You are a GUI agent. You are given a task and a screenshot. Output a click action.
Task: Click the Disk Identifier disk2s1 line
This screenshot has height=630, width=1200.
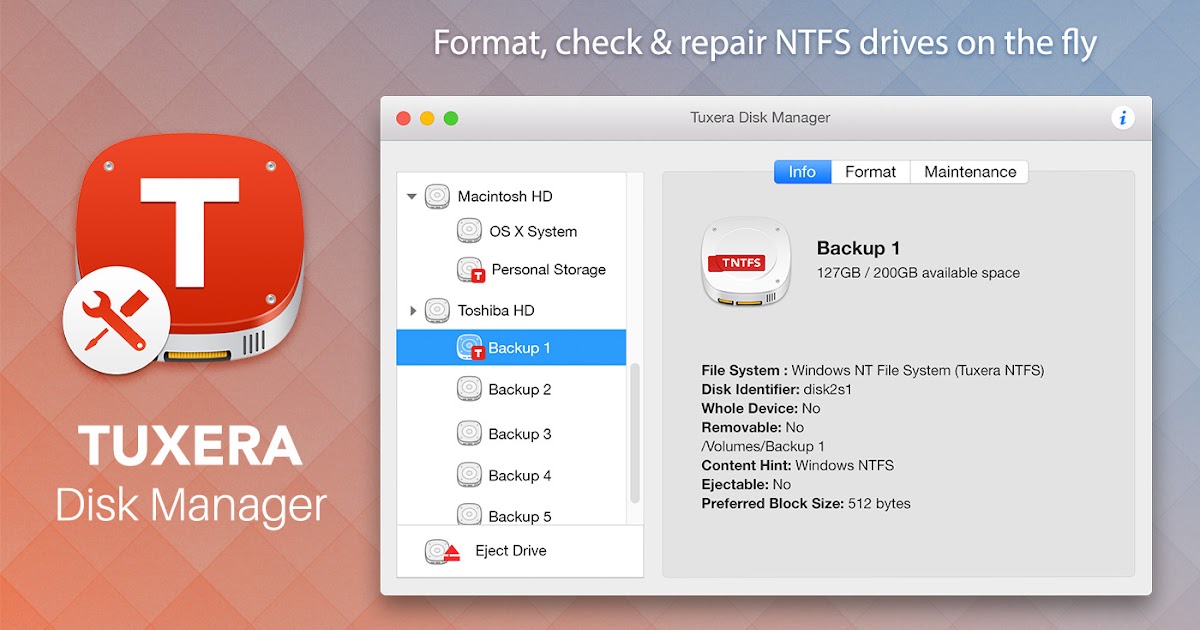[776, 389]
